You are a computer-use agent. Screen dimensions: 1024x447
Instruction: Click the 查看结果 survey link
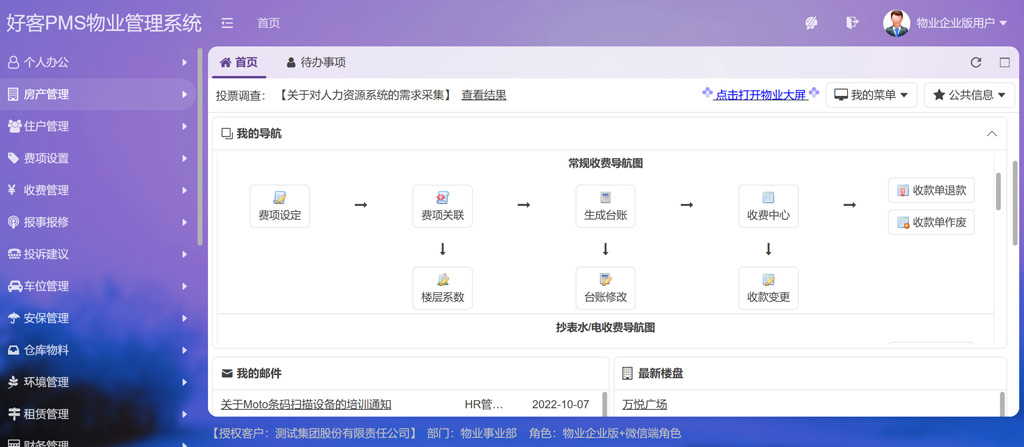tap(484, 95)
